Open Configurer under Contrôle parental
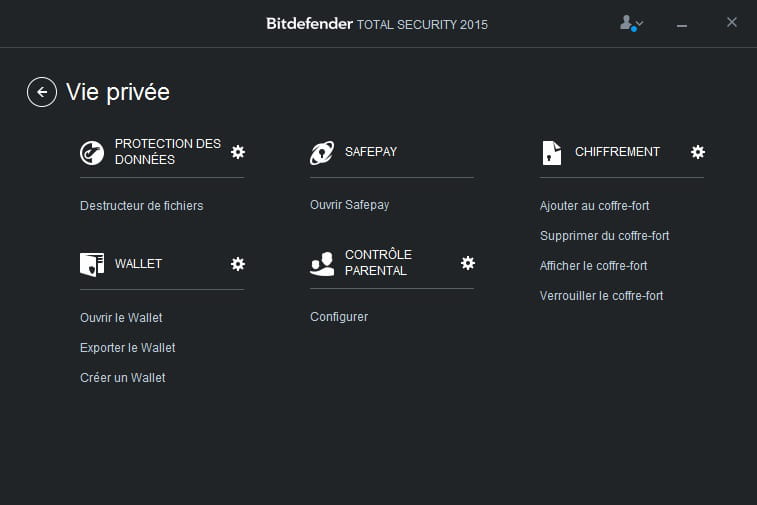757x505 pixels. coord(339,317)
